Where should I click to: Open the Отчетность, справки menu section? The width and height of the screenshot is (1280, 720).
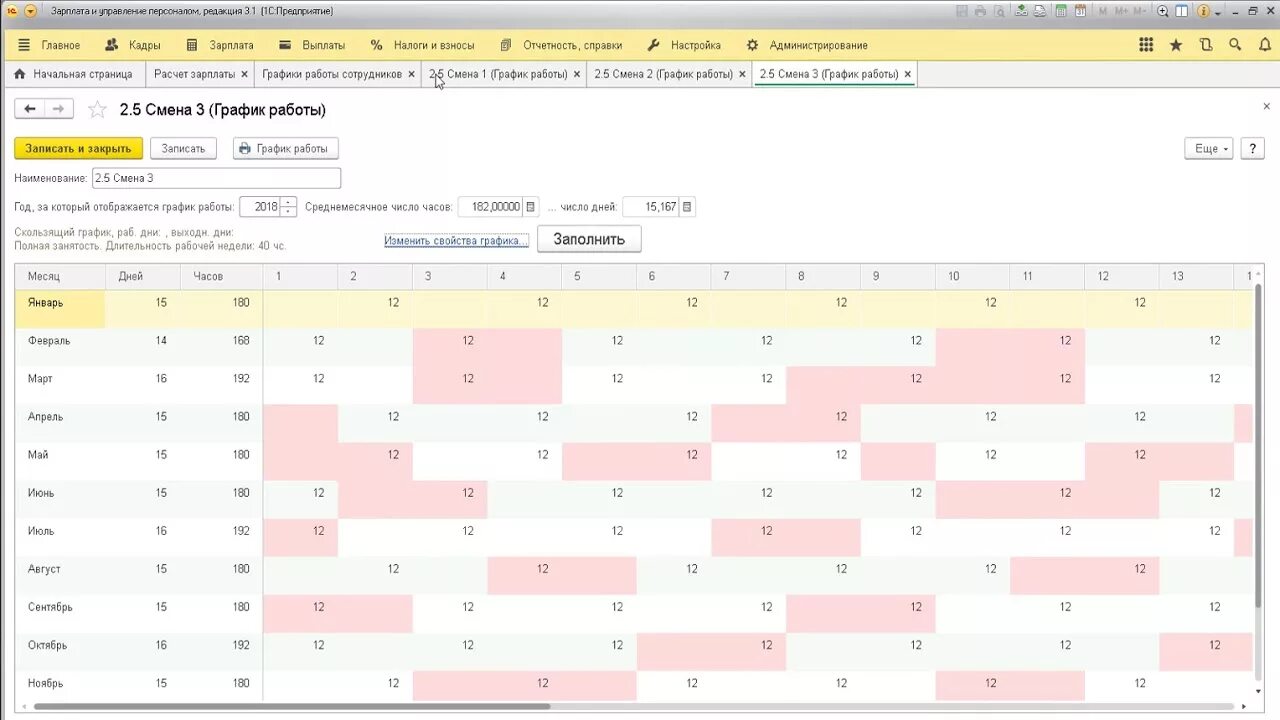572,45
